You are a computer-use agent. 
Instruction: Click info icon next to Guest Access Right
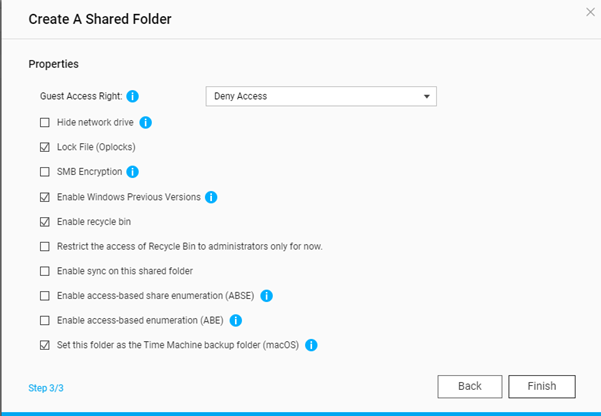click(x=133, y=97)
